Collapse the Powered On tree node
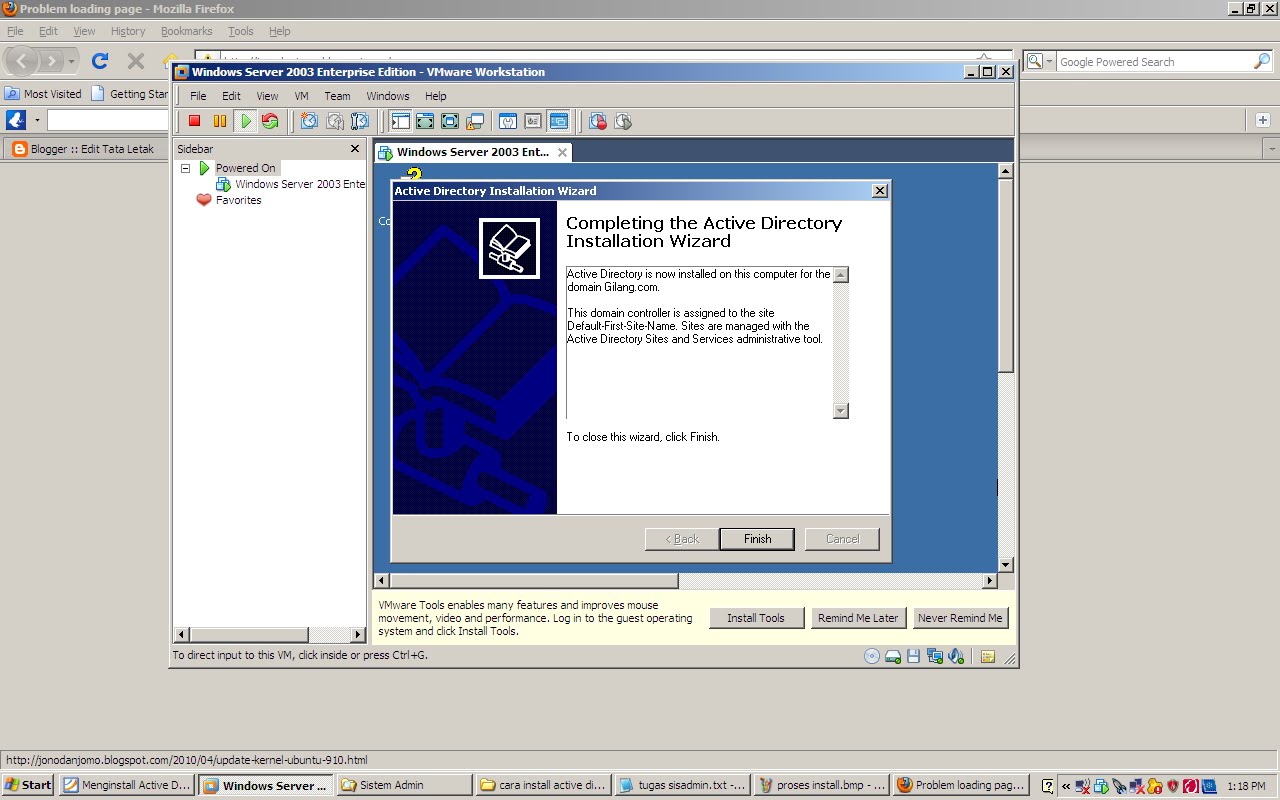1280x800 pixels. (x=185, y=168)
